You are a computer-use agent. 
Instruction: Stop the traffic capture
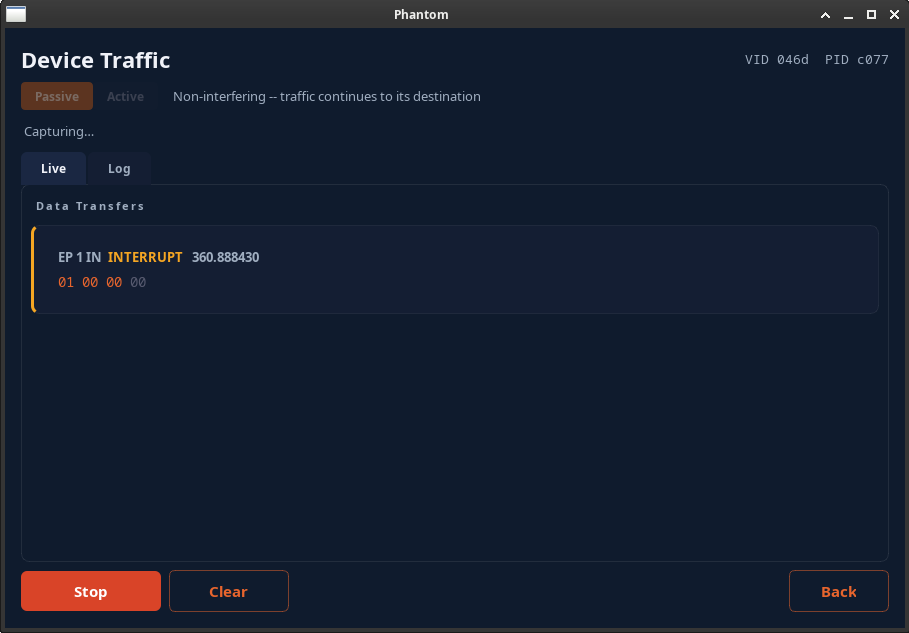(x=91, y=591)
